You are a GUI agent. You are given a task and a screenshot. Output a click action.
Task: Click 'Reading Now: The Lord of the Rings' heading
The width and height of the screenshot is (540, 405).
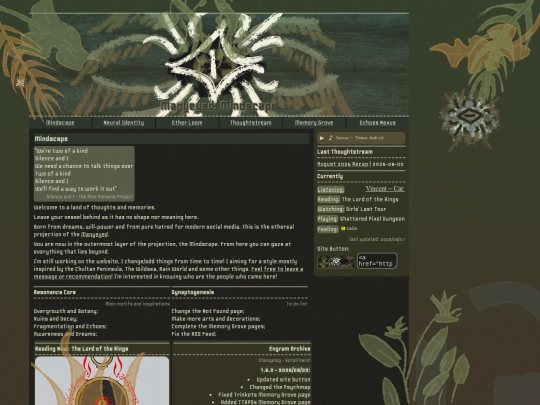(x=82, y=349)
